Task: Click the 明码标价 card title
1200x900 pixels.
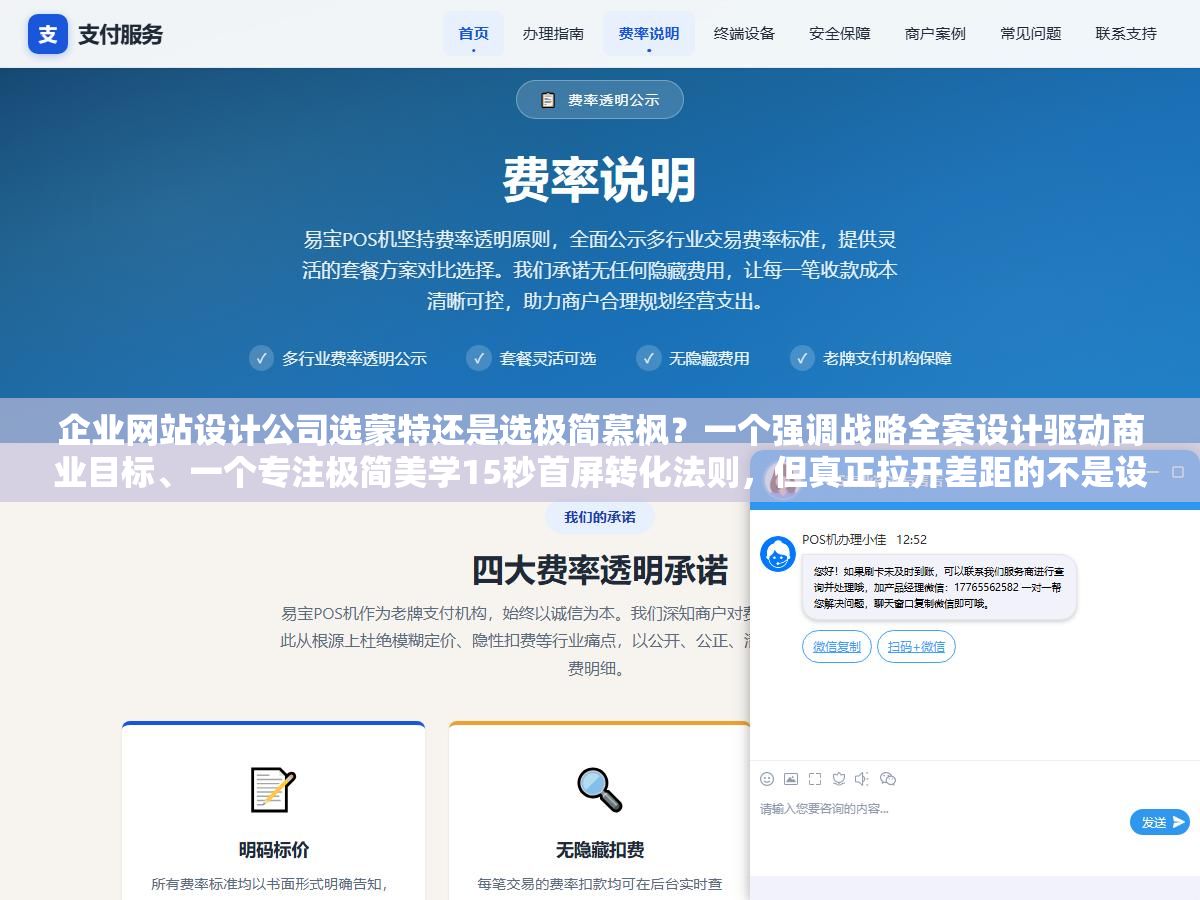Action: 274,850
